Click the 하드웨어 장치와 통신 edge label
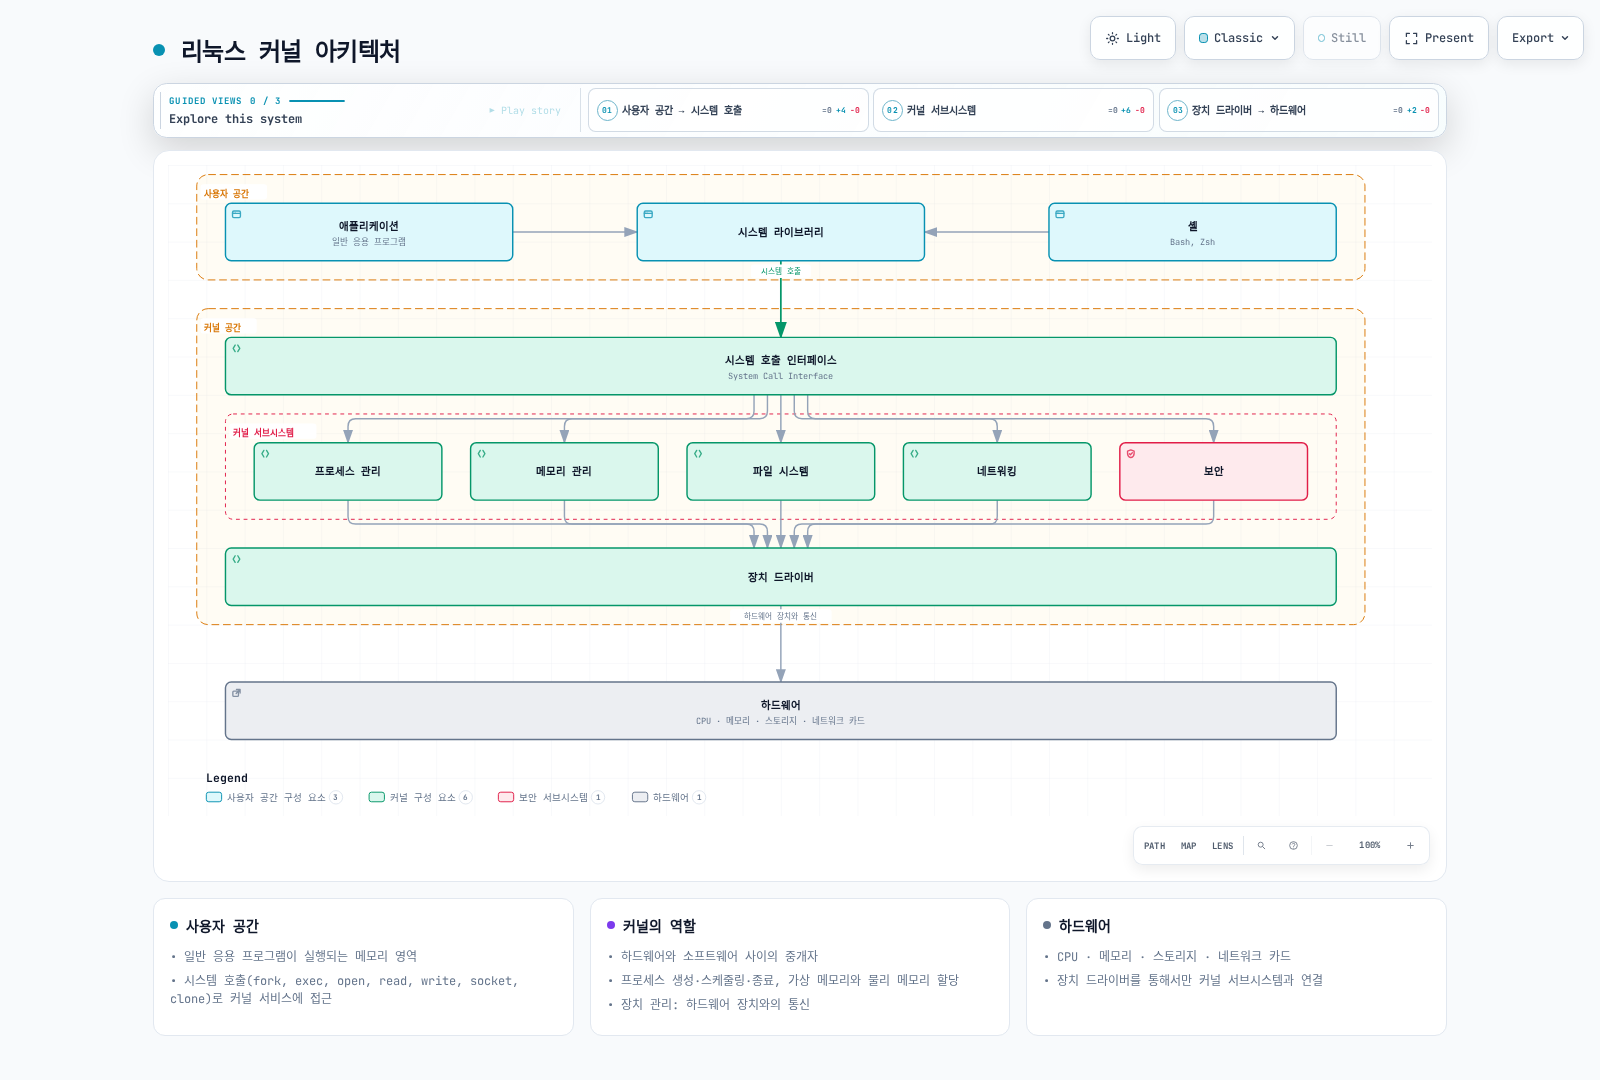This screenshot has width=1600, height=1080. pos(781,616)
